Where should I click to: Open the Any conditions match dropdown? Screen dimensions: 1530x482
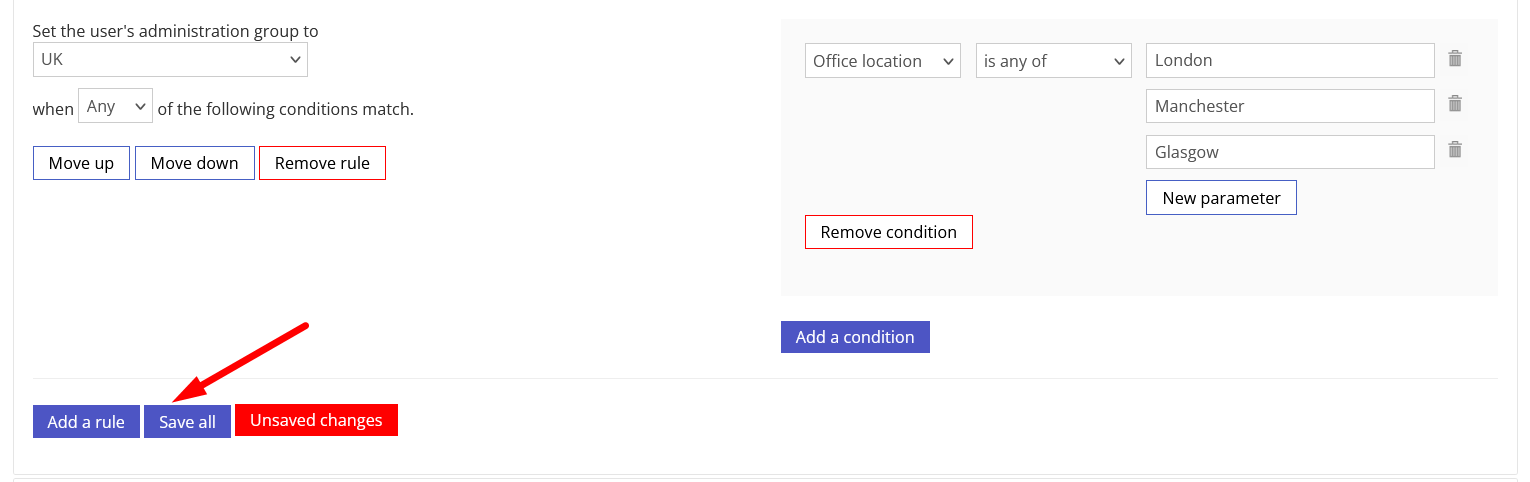115,106
